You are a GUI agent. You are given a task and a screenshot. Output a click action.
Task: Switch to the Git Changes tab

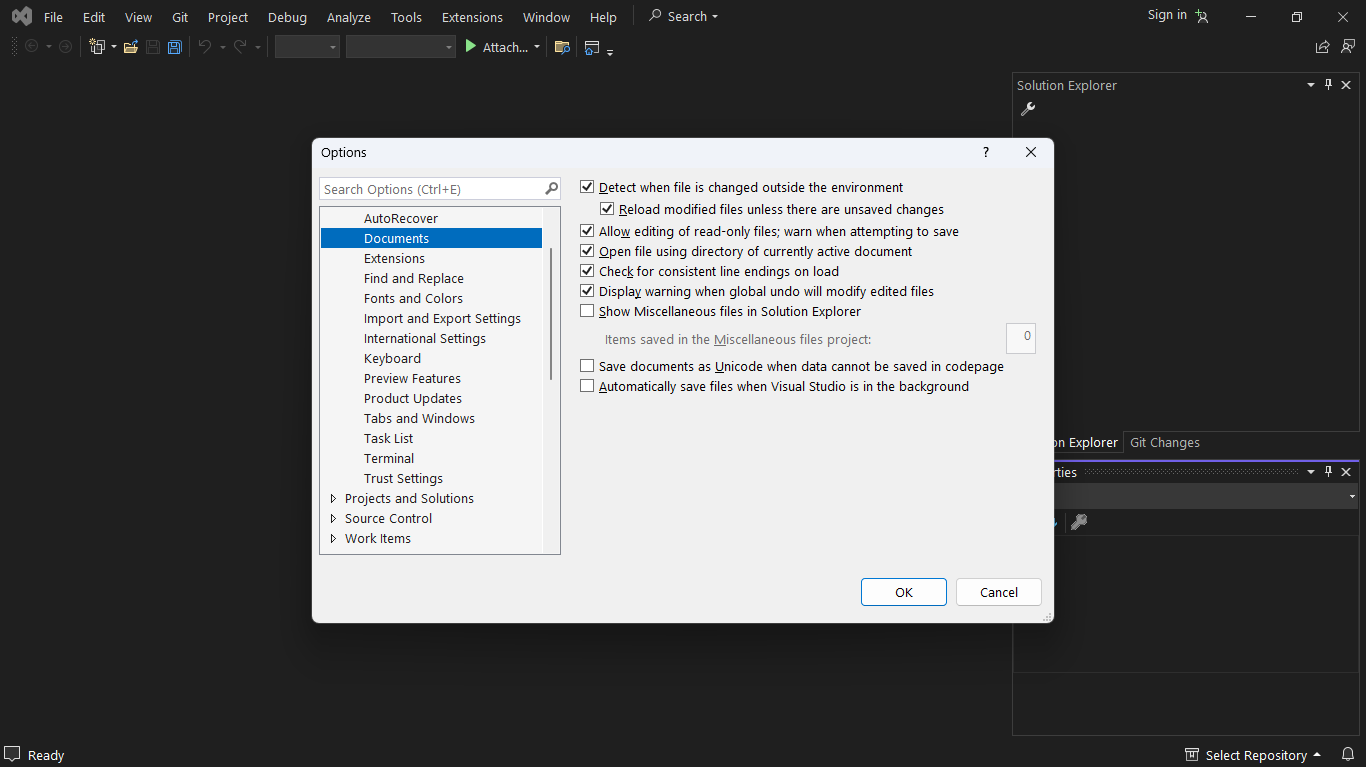pos(1163,442)
